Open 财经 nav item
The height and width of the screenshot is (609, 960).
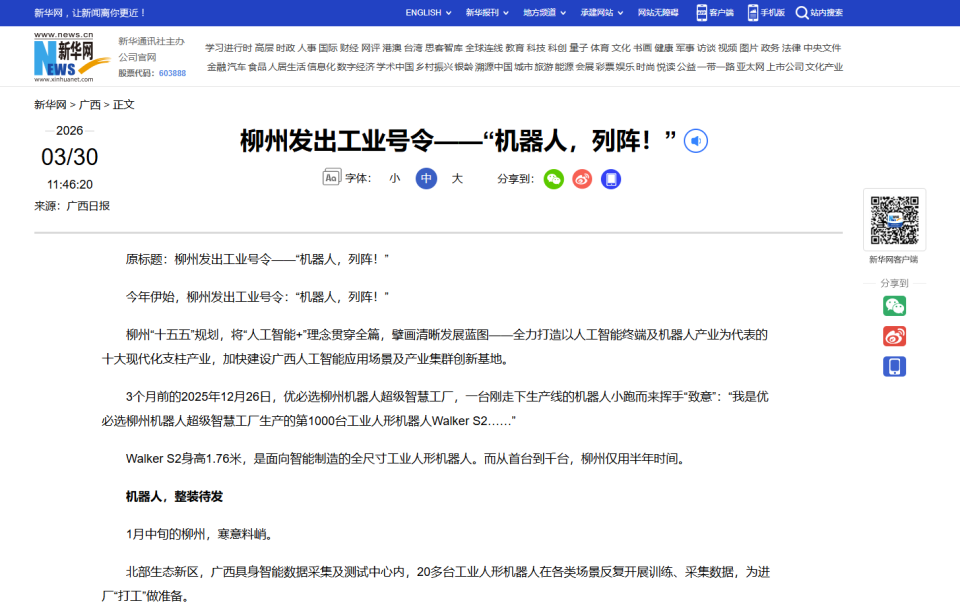349,48
